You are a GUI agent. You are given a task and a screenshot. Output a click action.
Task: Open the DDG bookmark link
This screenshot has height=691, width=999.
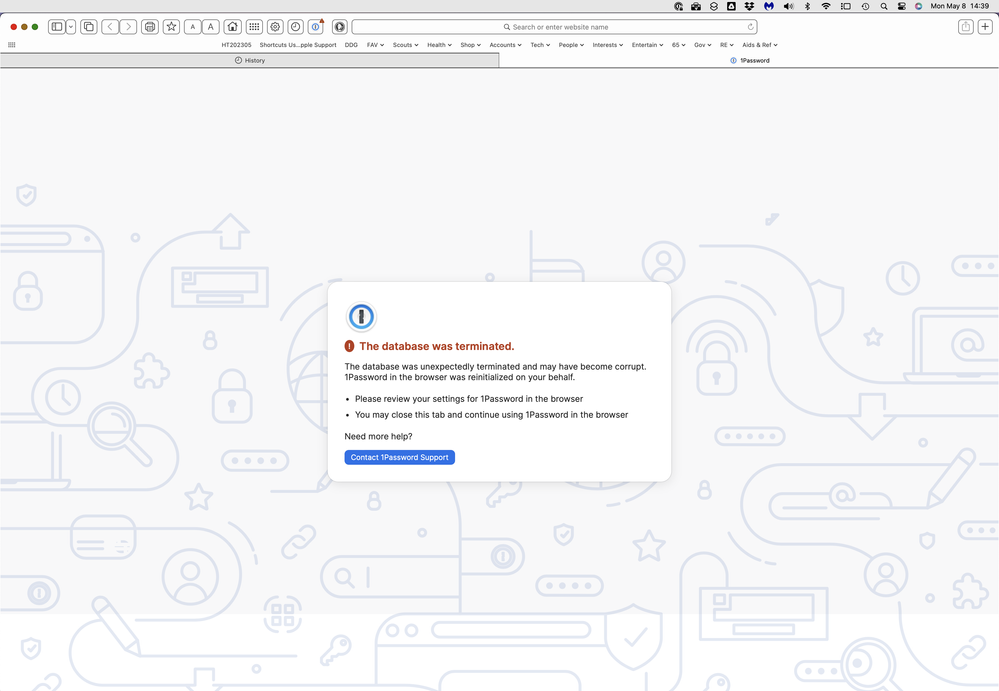pos(351,45)
